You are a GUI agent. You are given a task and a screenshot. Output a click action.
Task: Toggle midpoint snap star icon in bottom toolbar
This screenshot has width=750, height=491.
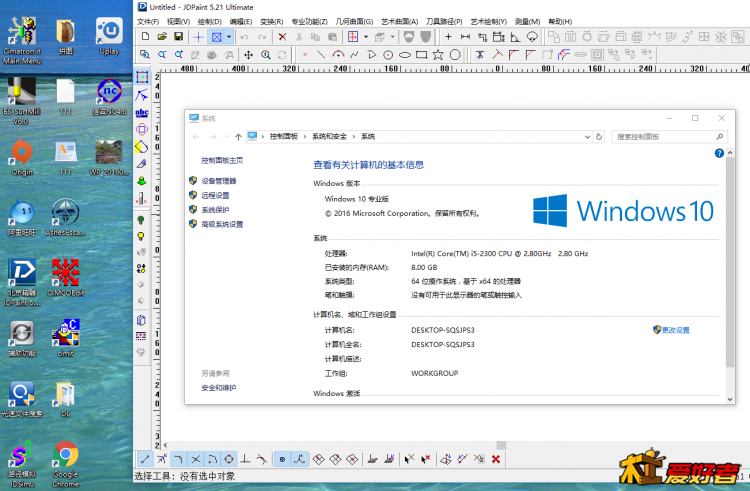(x=162, y=459)
